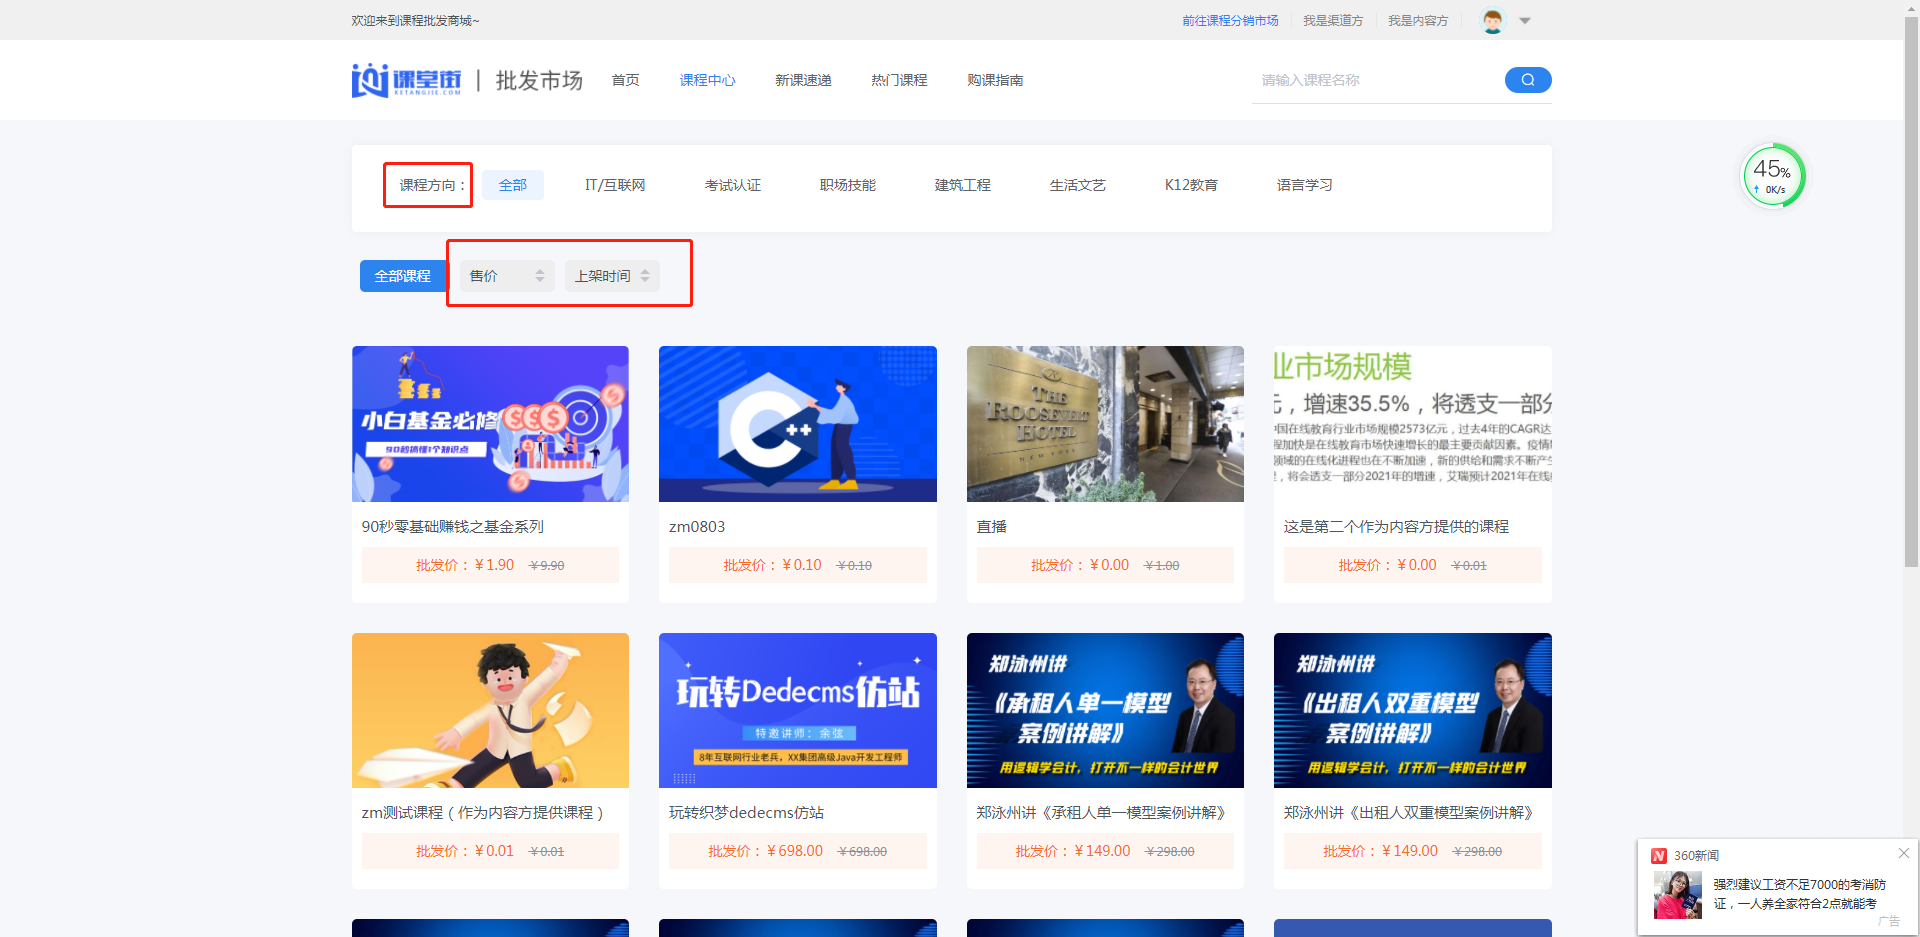Focus the 请输入课程名称 search field
1920x937 pixels.
click(x=1378, y=80)
